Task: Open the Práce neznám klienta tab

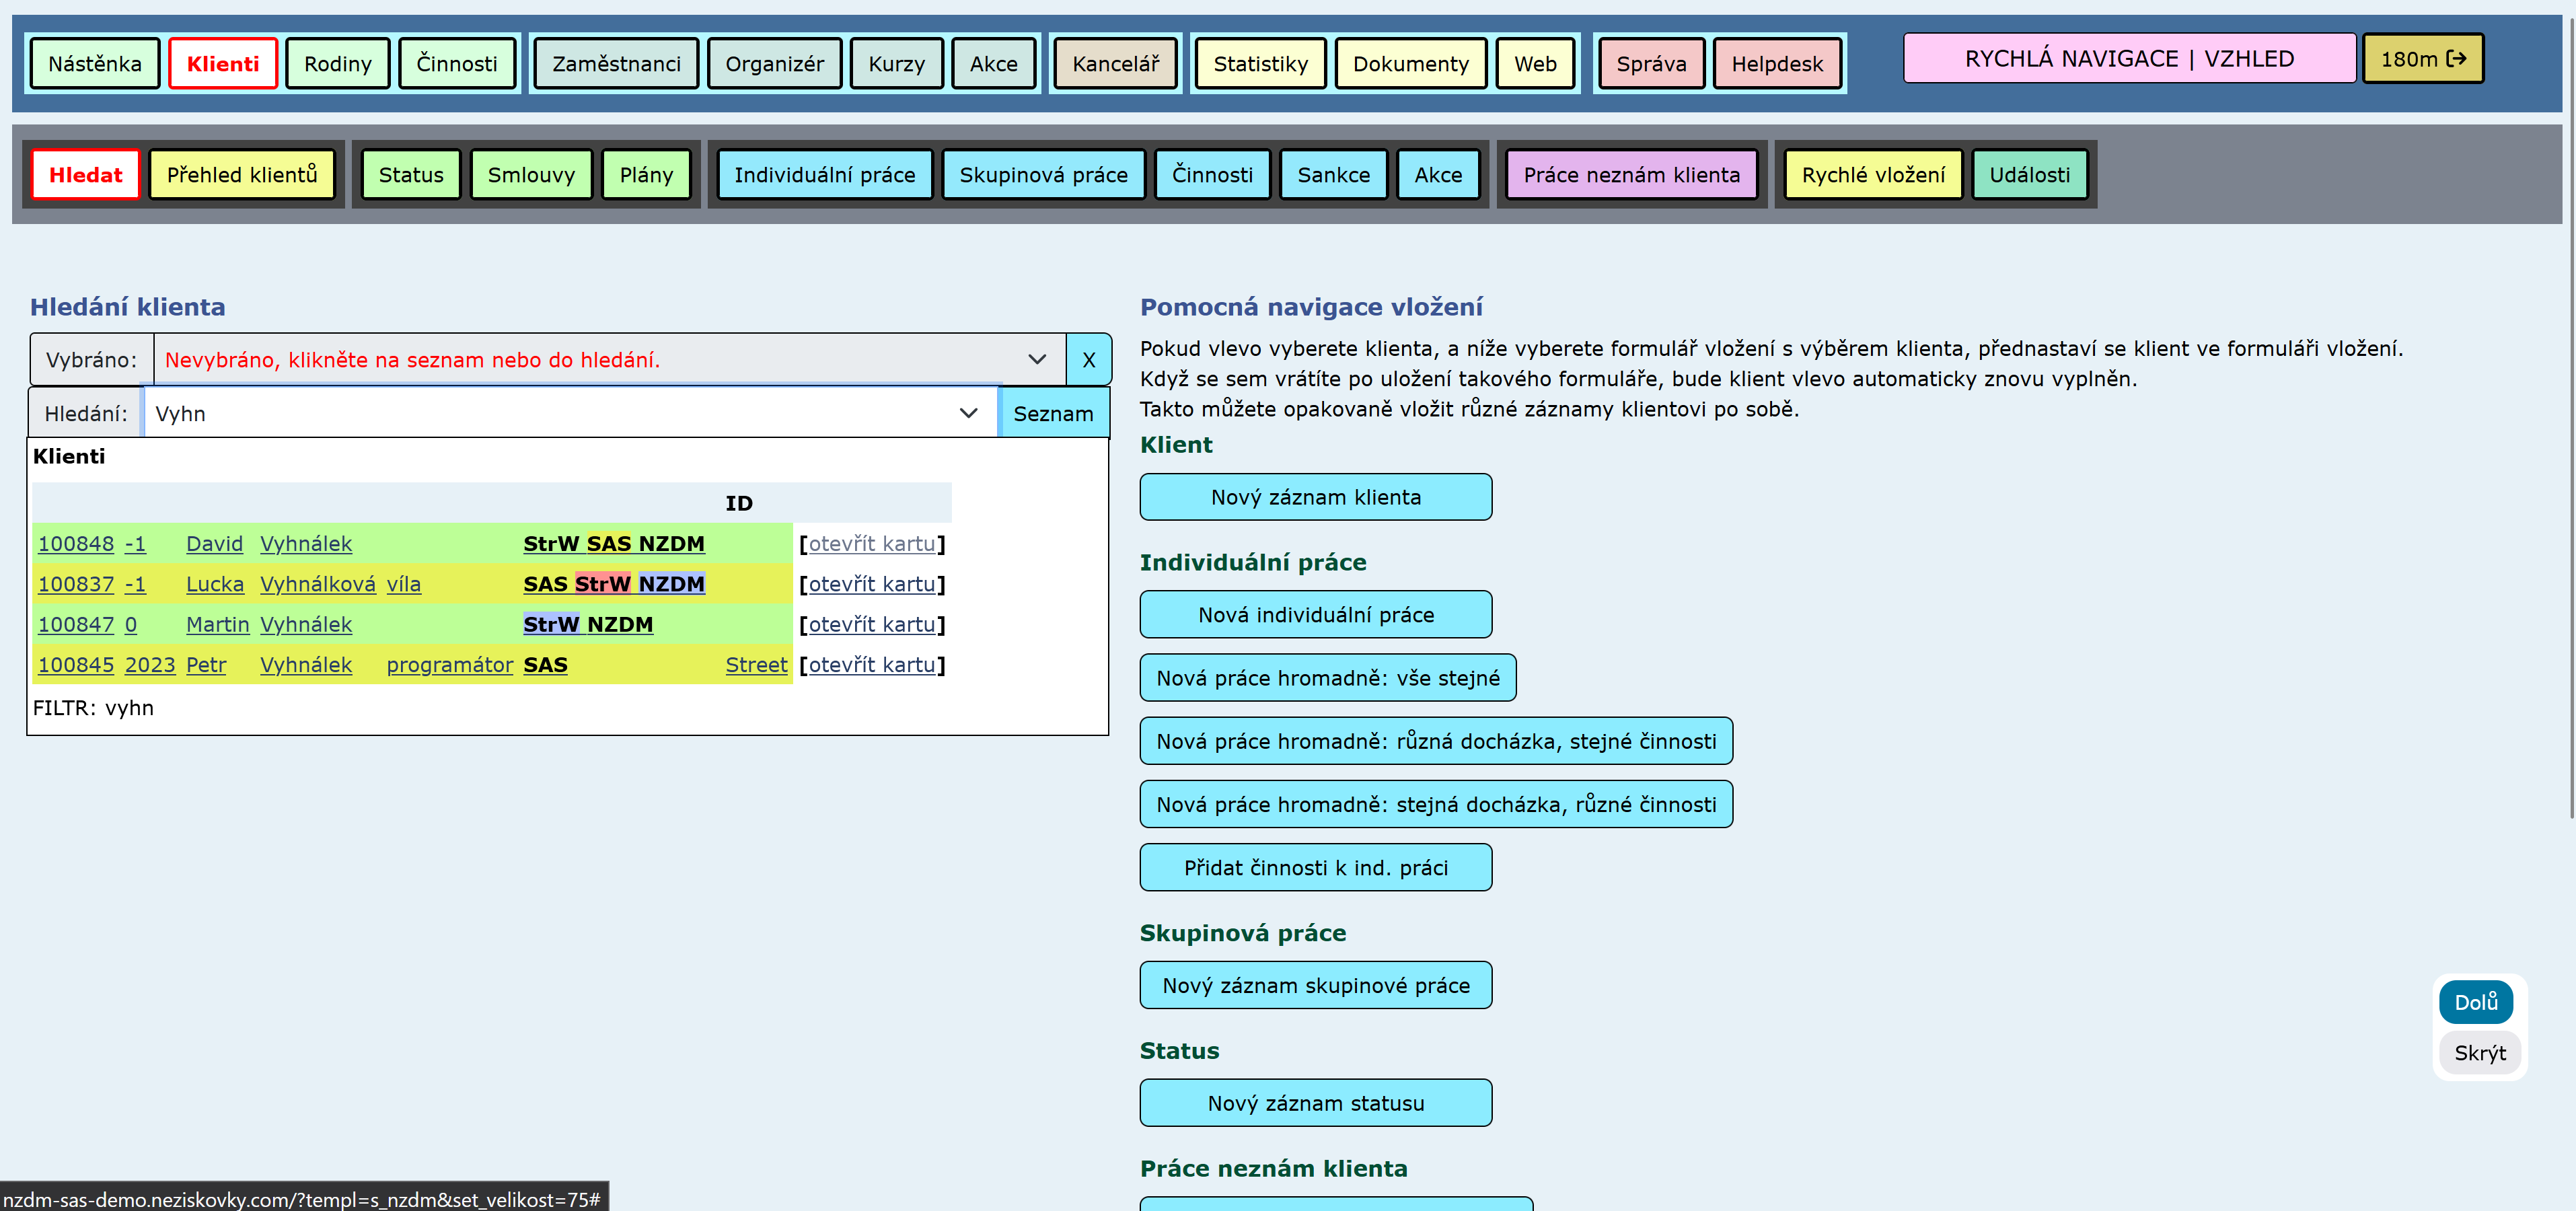Action: click(x=1630, y=175)
